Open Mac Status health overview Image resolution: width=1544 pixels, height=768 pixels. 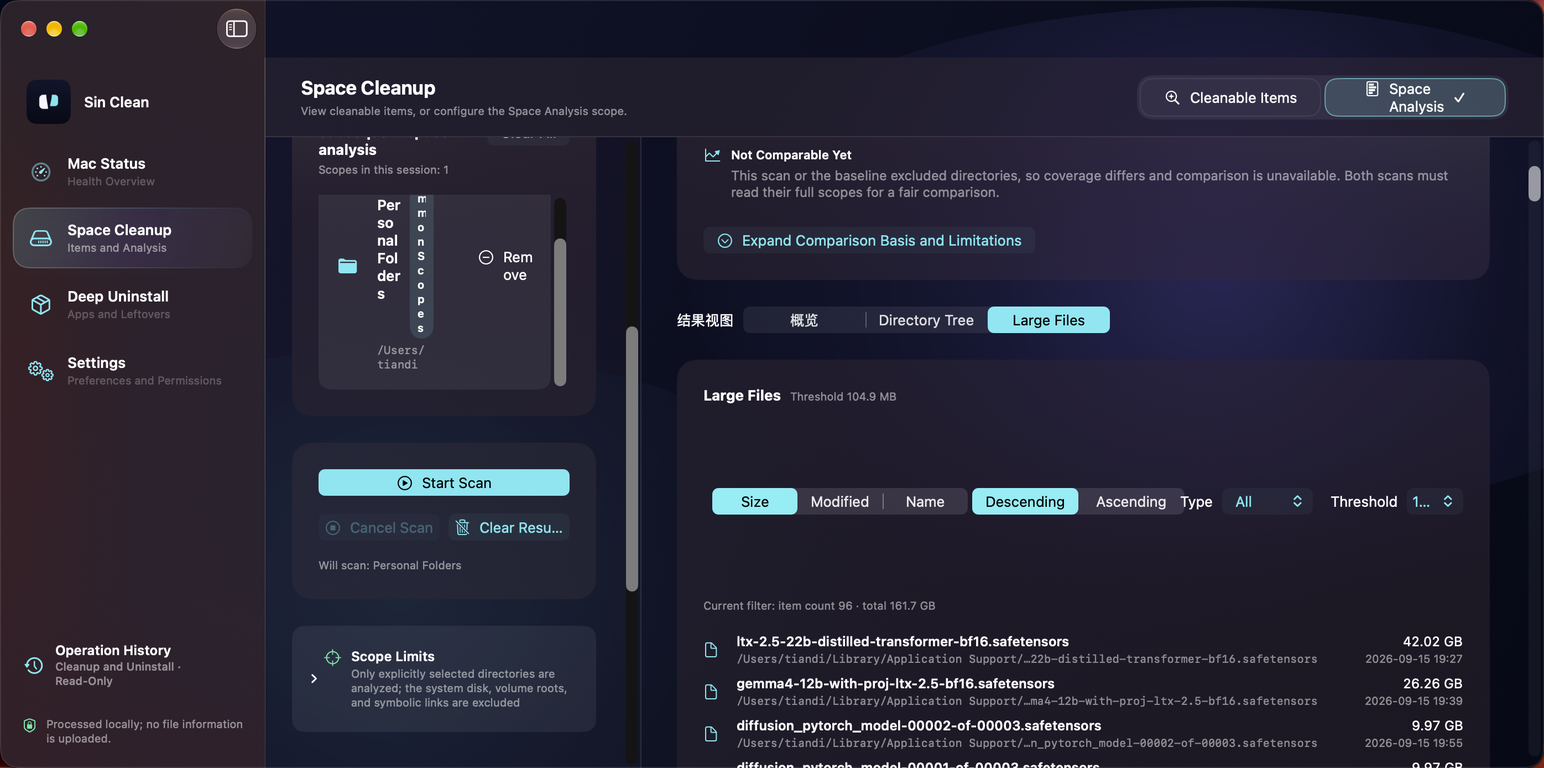pos(132,172)
